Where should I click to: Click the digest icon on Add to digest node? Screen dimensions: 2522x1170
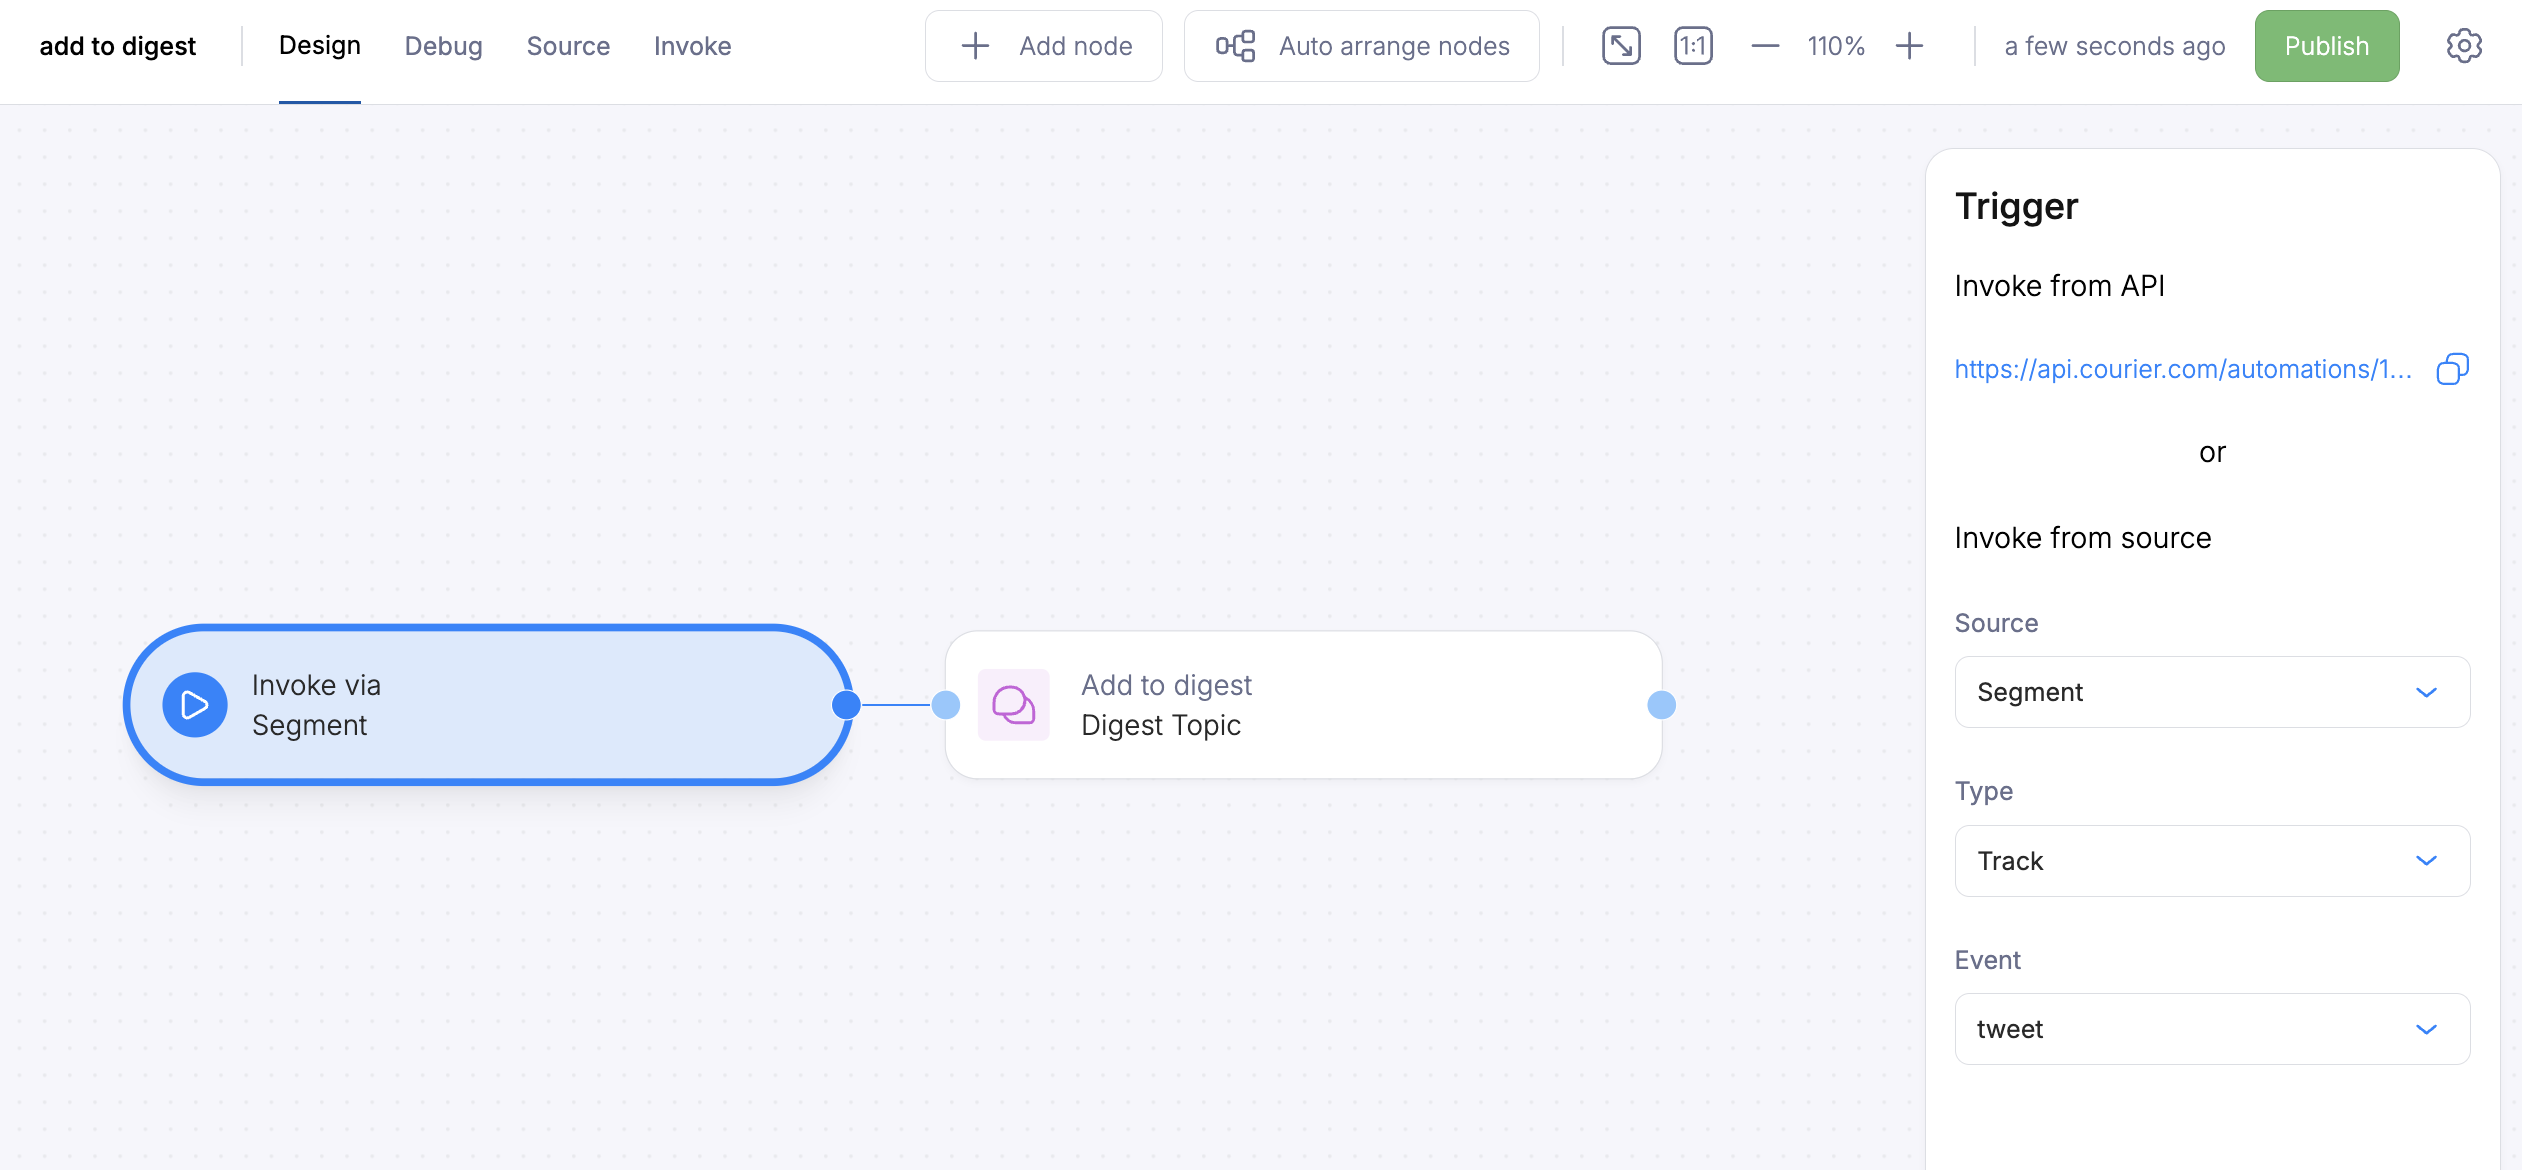[1012, 705]
